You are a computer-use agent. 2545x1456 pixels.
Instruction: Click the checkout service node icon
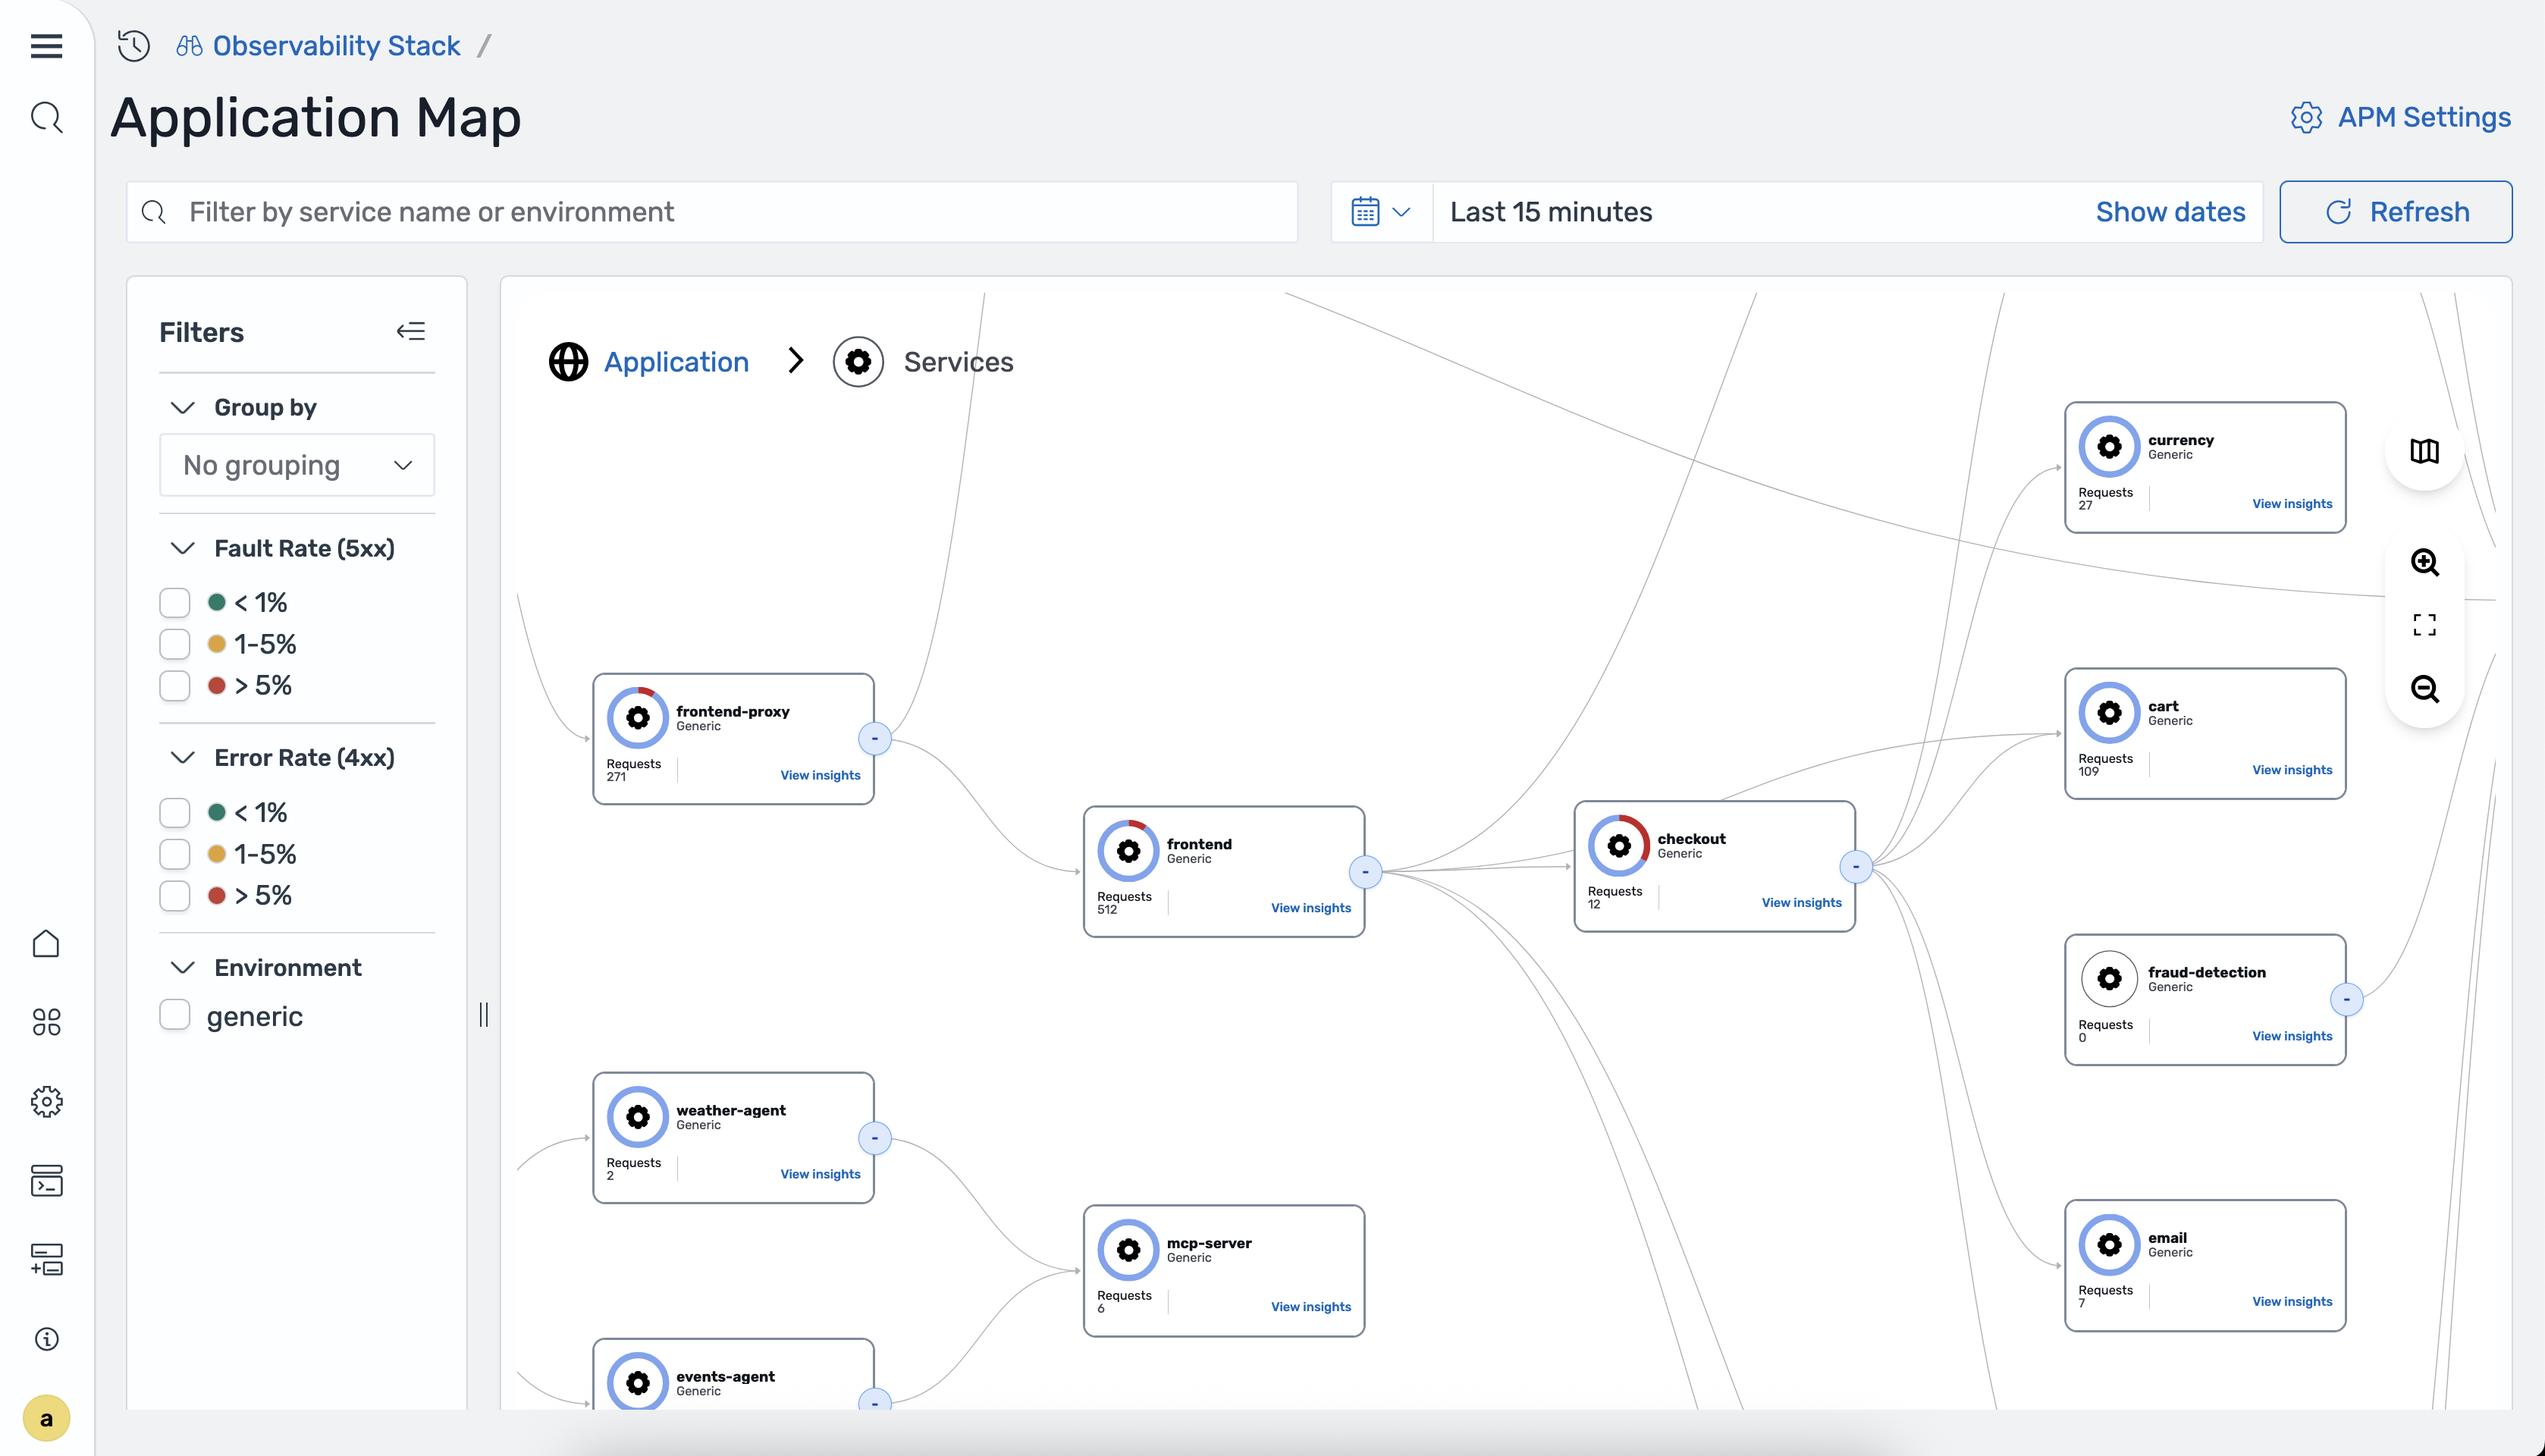pos(1619,845)
